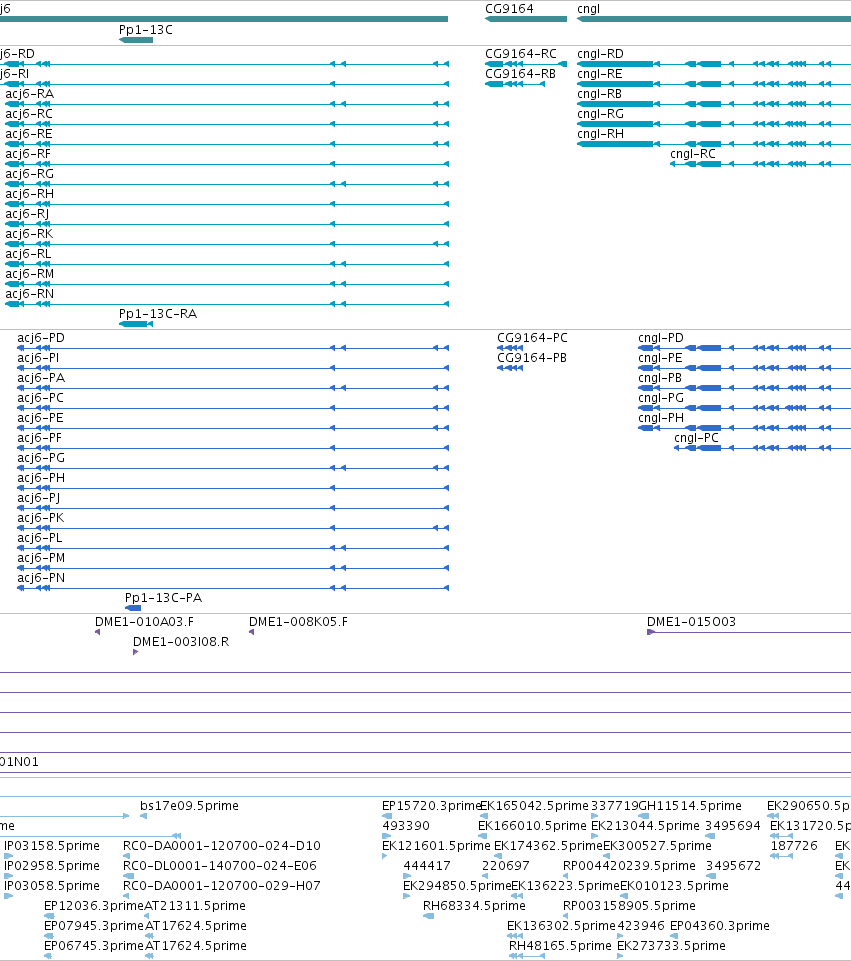Select the Pp1-13C-PA protein label
Image resolution: width=851 pixels, height=961 pixels.
pyautogui.click(x=164, y=598)
